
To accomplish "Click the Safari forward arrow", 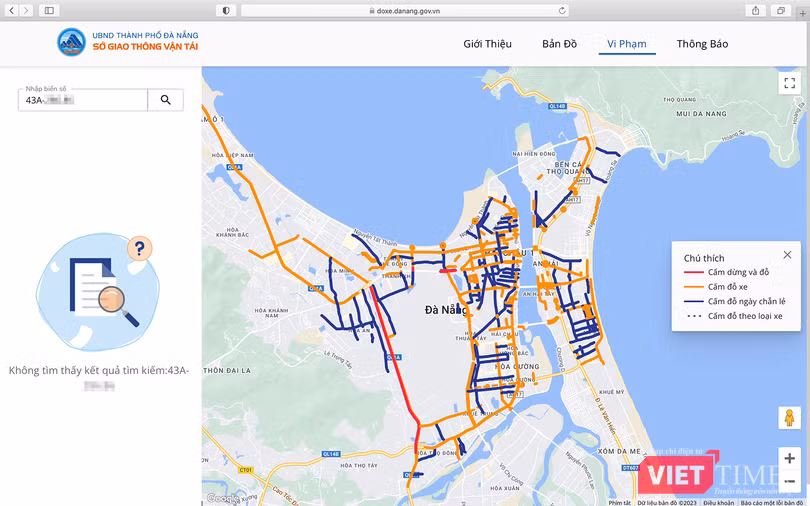I will (26, 10).
